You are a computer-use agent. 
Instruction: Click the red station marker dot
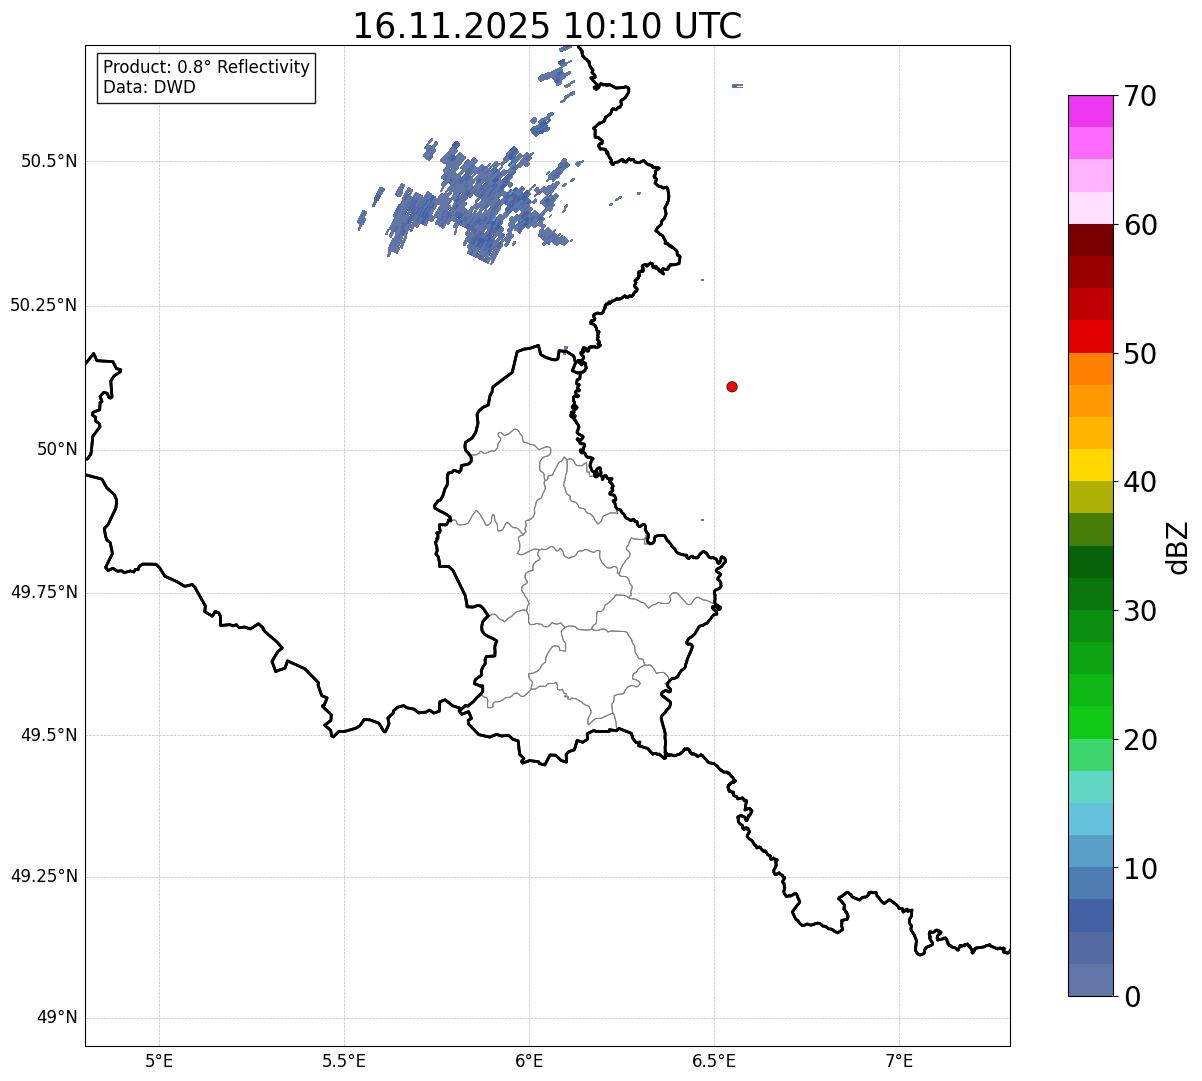pyautogui.click(x=732, y=386)
